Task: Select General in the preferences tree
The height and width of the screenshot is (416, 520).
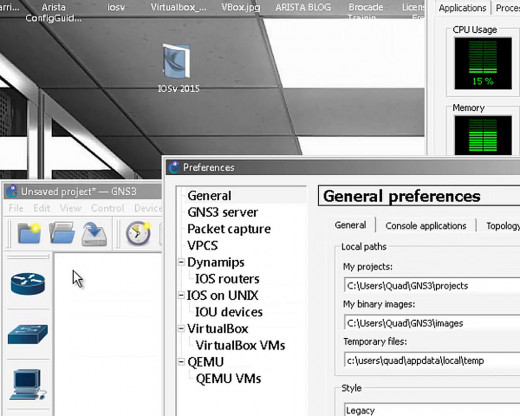Action: tap(209, 196)
